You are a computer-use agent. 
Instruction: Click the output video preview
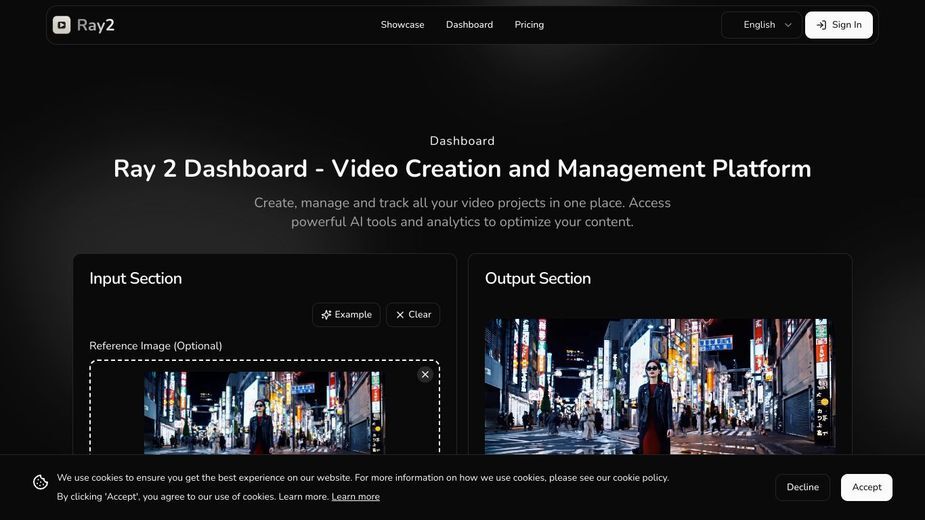[x=660, y=387]
